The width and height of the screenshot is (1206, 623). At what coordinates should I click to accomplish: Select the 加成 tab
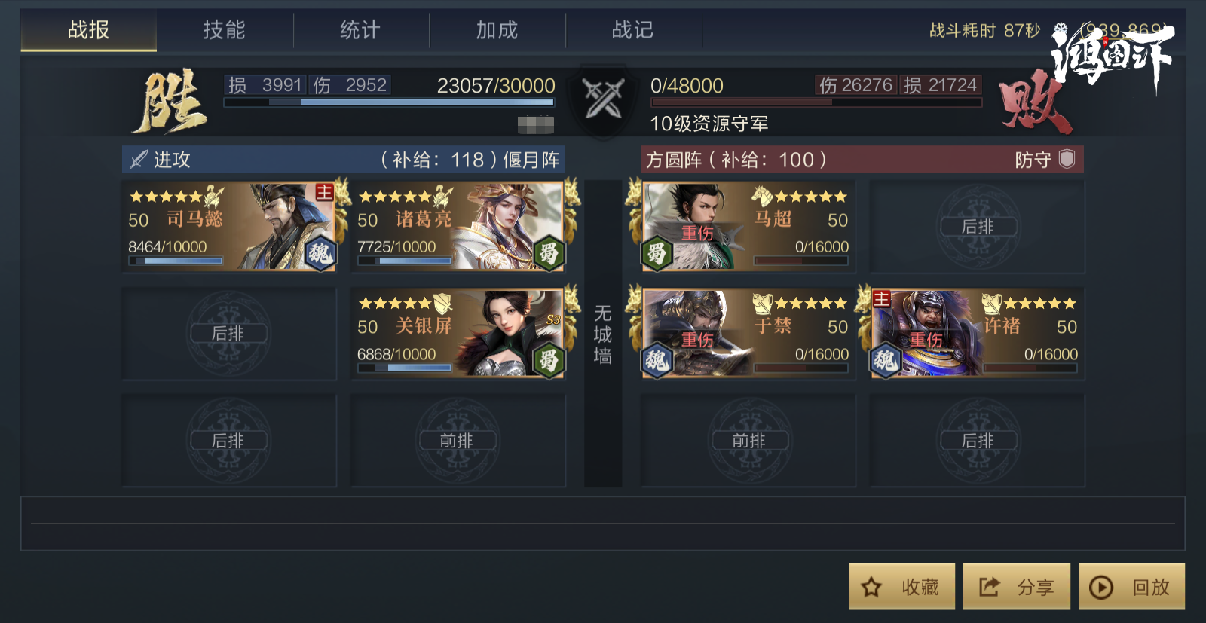pos(497,30)
